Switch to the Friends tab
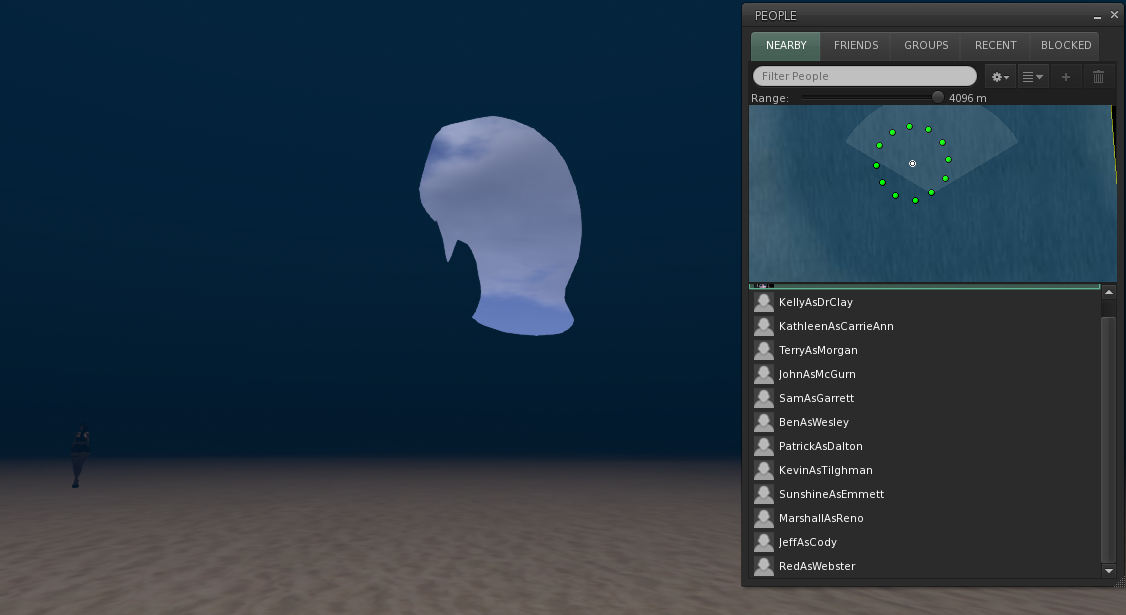Viewport: 1126px width, 615px height. coord(855,45)
